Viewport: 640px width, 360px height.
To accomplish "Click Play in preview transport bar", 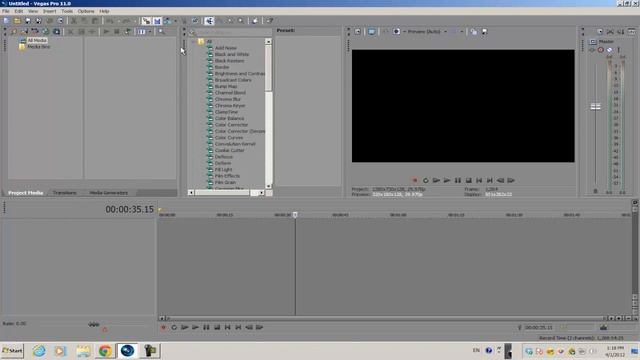I will (x=447, y=180).
